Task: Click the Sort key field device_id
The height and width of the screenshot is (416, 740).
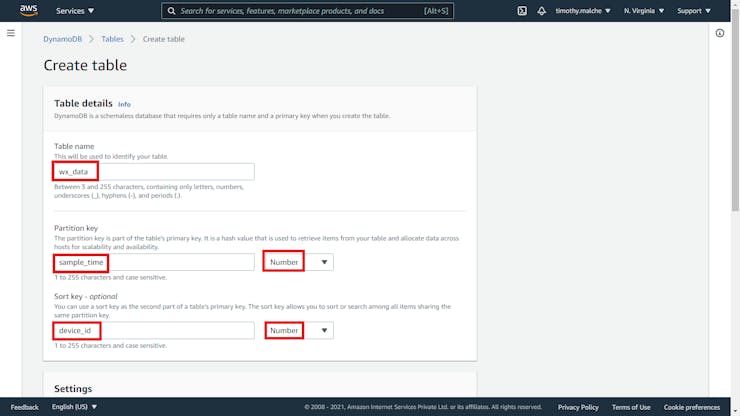Action: click(x=154, y=331)
